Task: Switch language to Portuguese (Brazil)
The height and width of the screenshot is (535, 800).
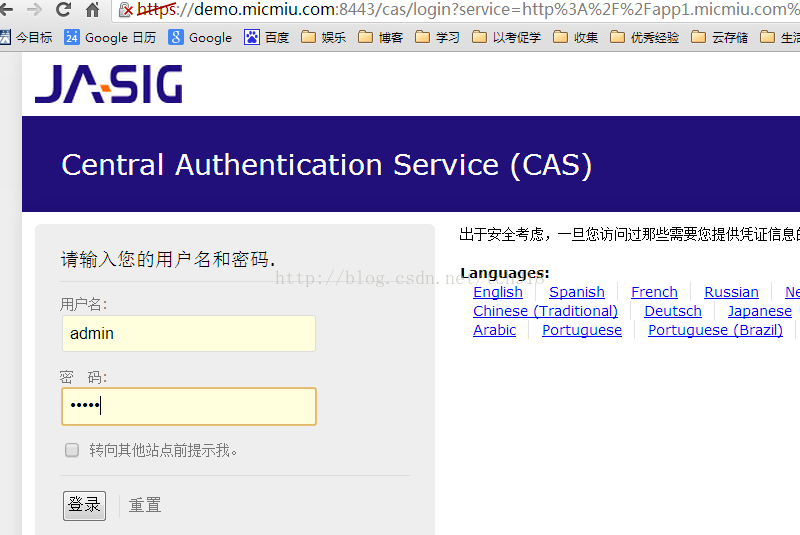Action: 715,330
